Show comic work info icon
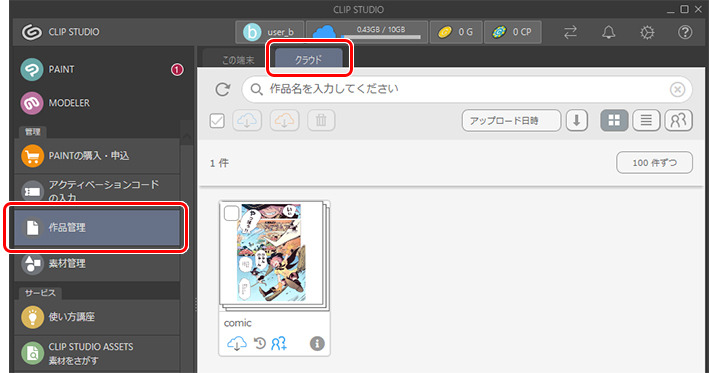Image resolution: width=709 pixels, height=373 pixels. [x=317, y=344]
